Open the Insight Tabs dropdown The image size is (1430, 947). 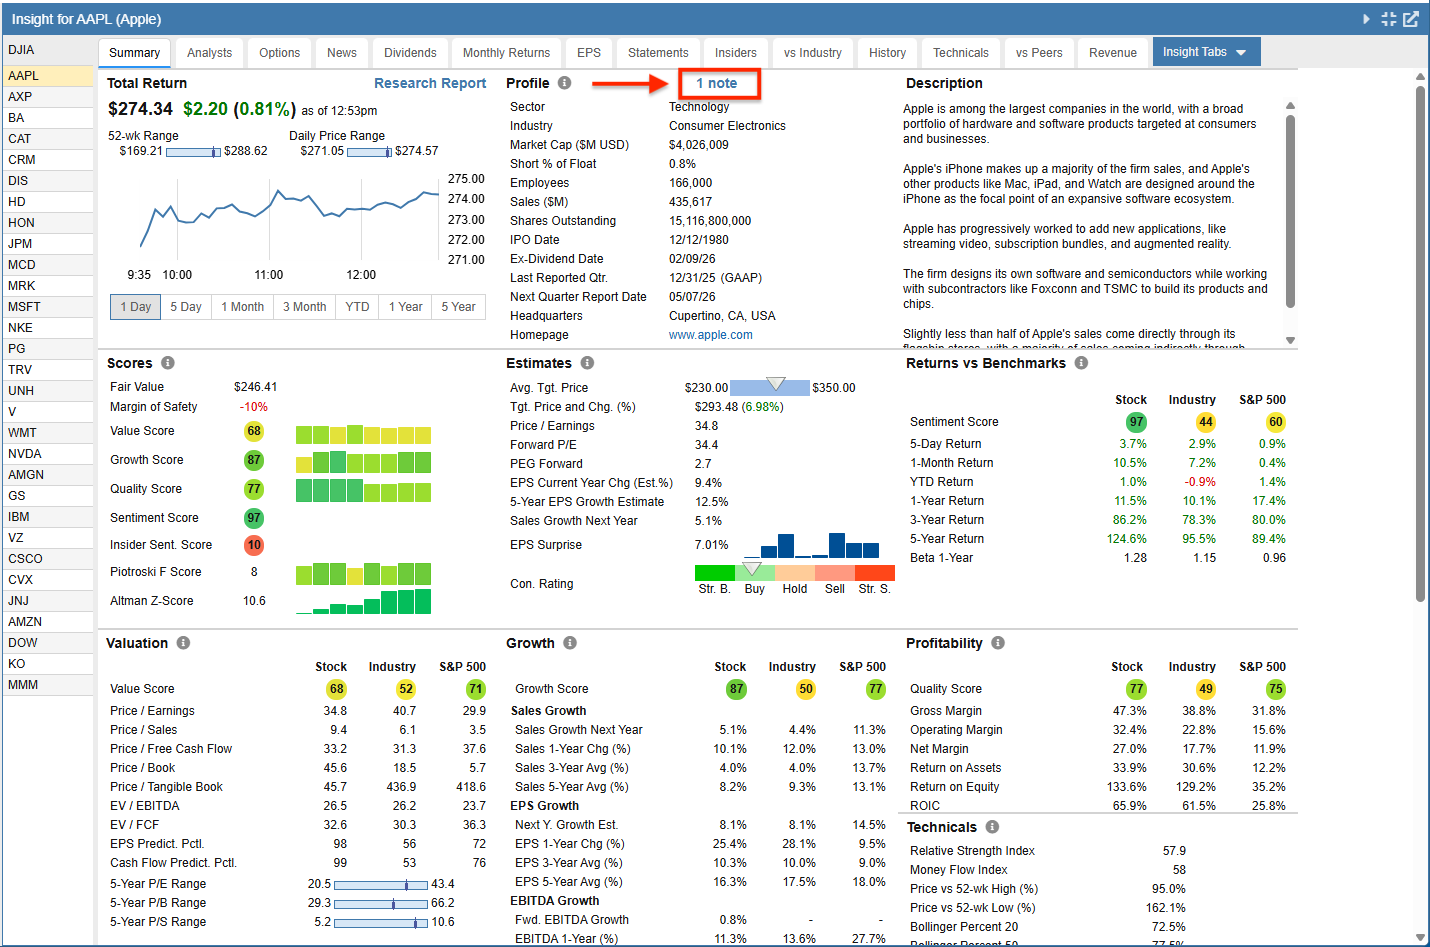tap(1205, 52)
